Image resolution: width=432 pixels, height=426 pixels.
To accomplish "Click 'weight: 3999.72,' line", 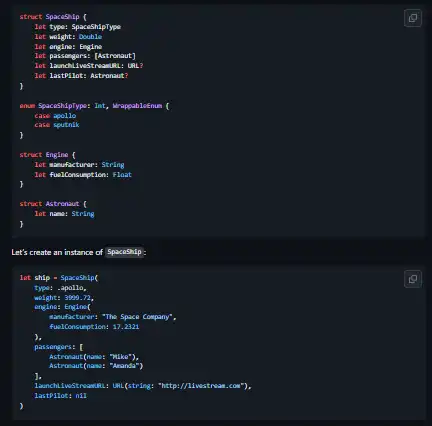I will (x=64, y=298).
